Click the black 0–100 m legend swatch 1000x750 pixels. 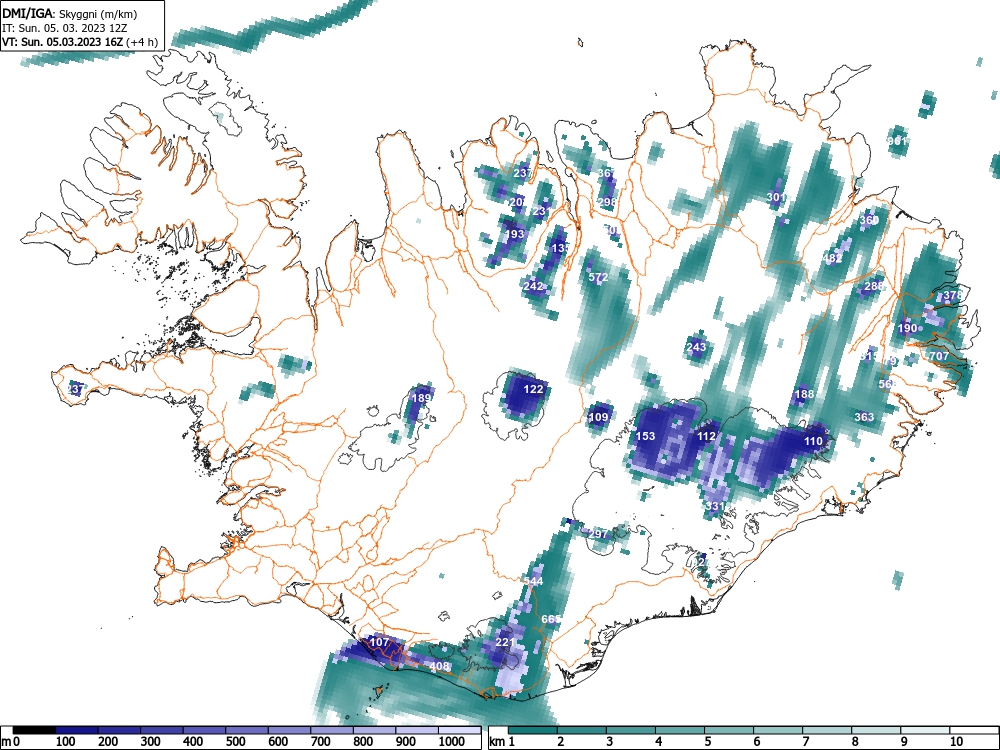coord(34,730)
